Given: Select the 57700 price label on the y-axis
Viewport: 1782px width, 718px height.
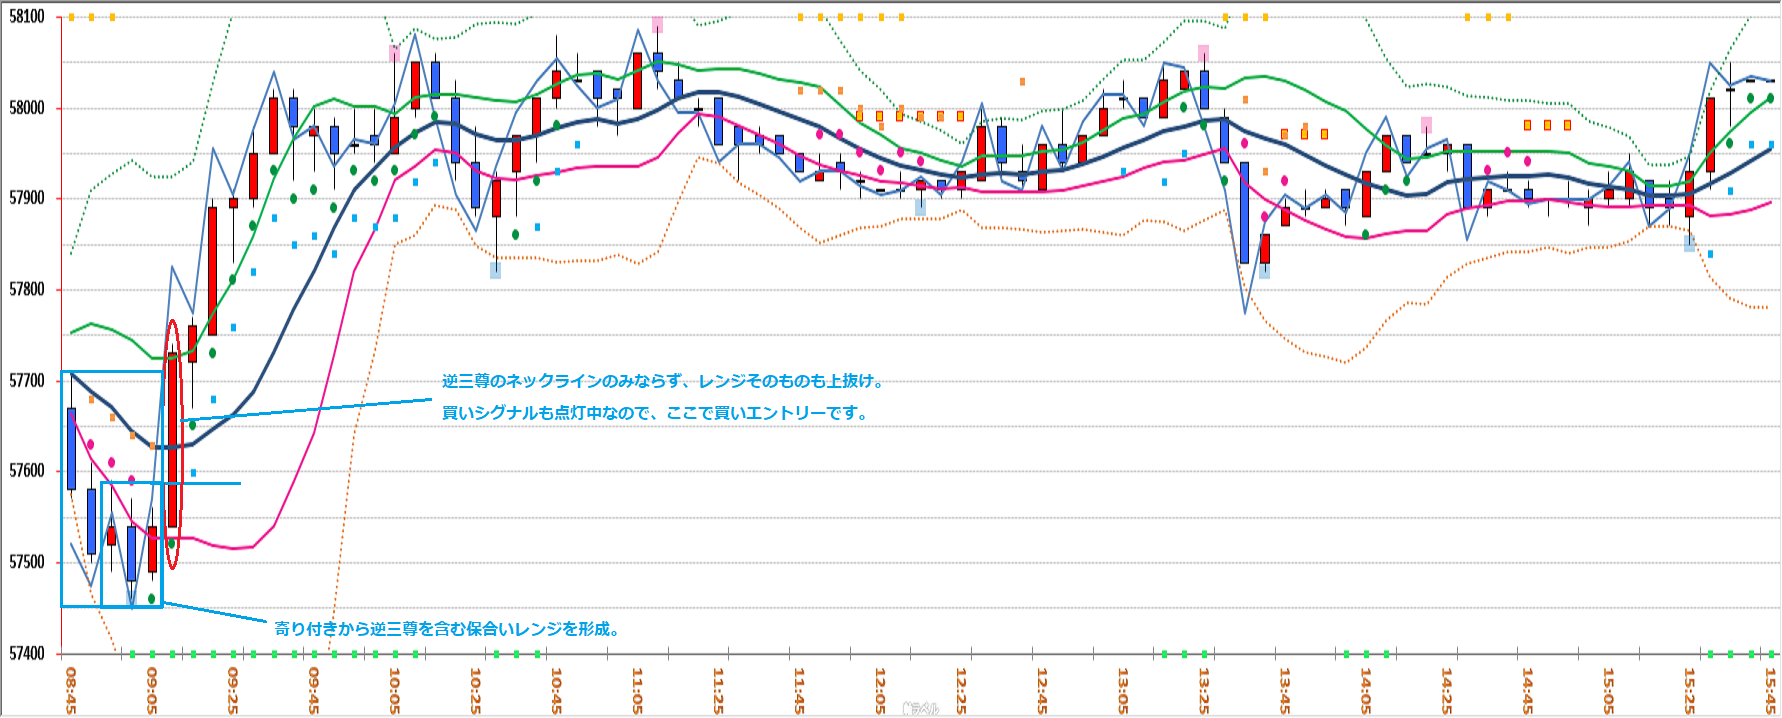Looking at the screenshot, I should [x=27, y=380].
